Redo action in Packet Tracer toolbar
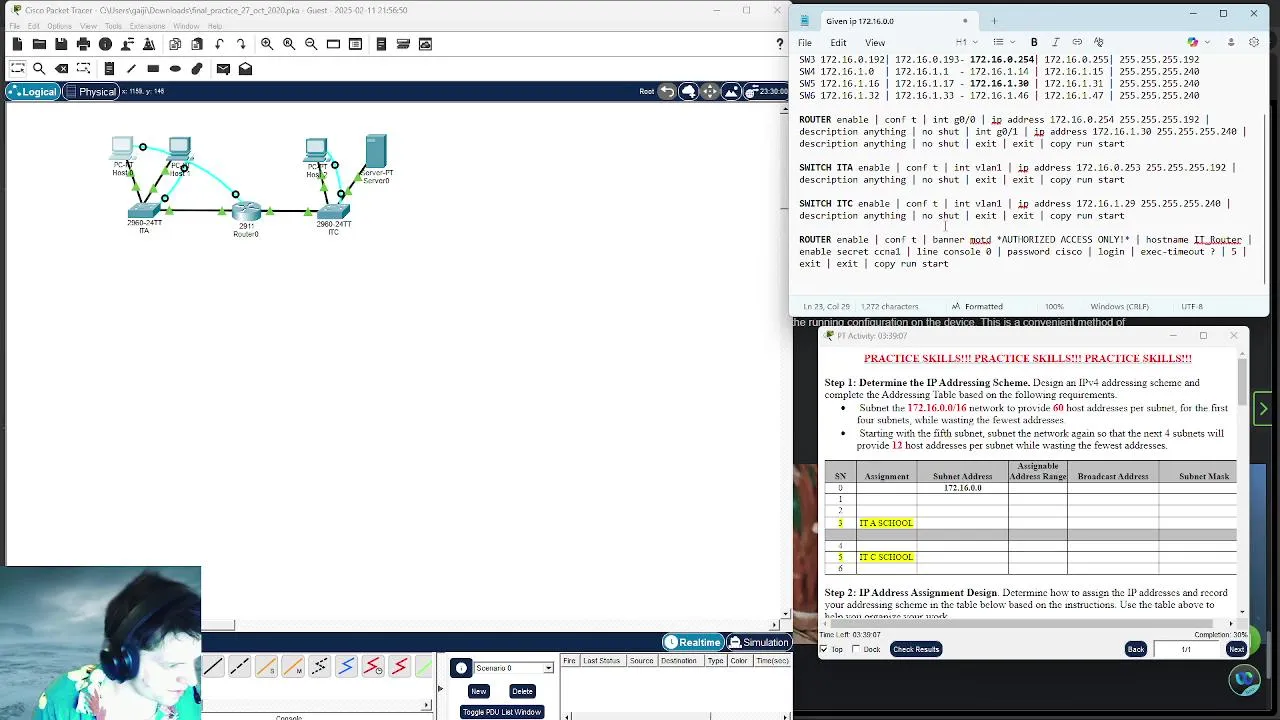 (x=241, y=44)
